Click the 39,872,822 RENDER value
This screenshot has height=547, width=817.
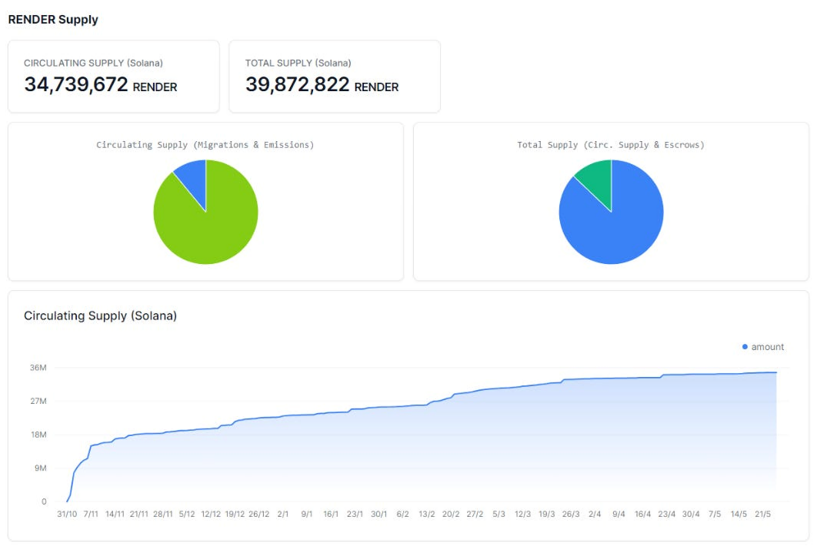[322, 84]
